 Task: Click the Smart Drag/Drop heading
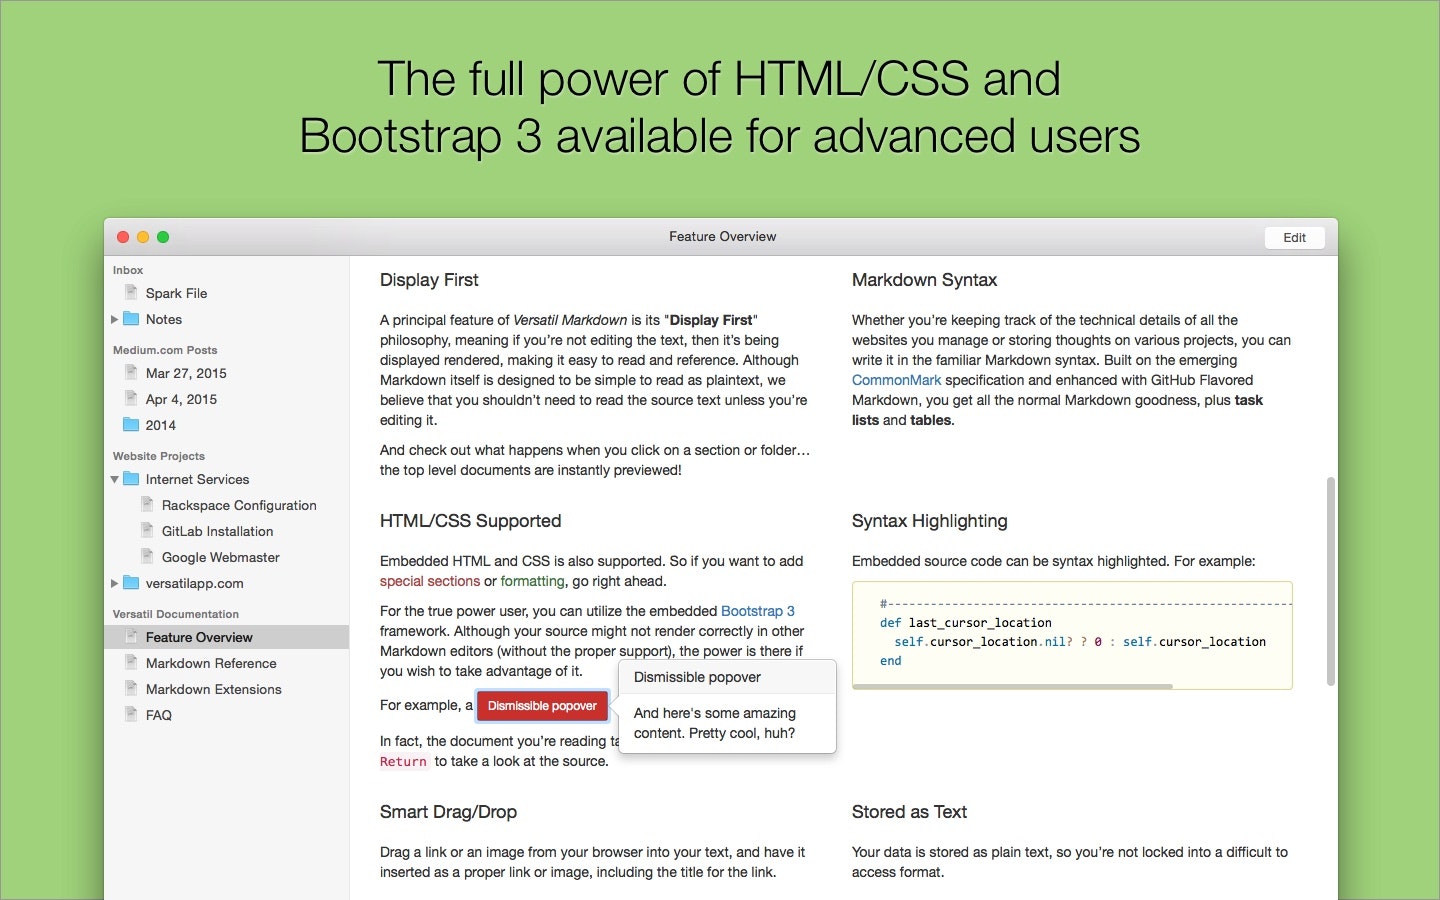[x=448, y=812]
